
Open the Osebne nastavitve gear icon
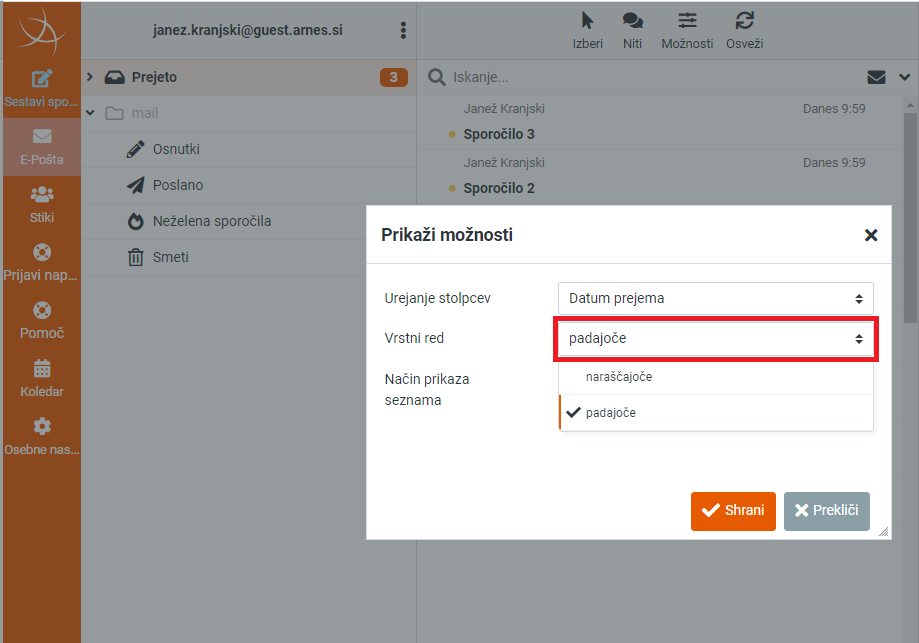pyautogui.click(x=42, y=426)
